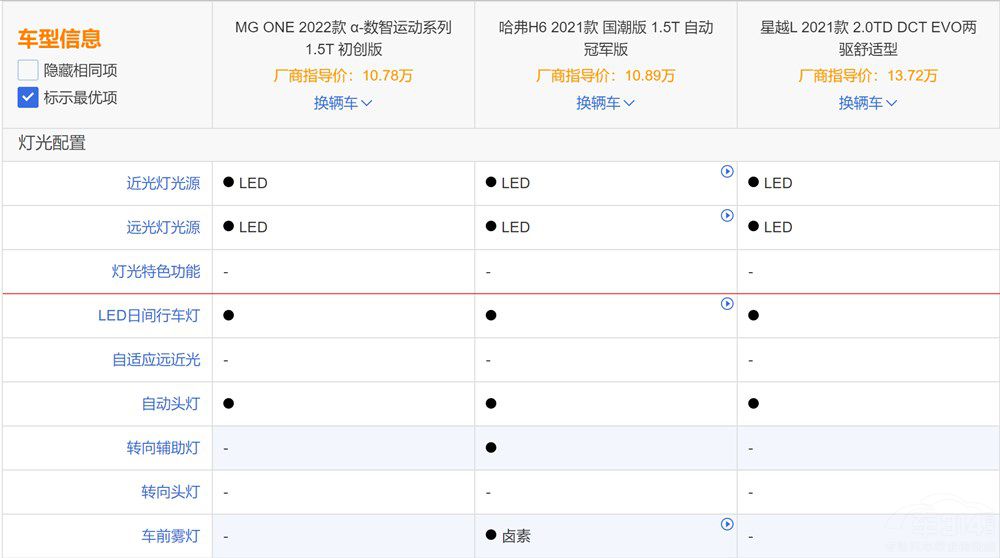Select the 自动头灯 row label
The image size is (1000, 558).
point(171,403)
